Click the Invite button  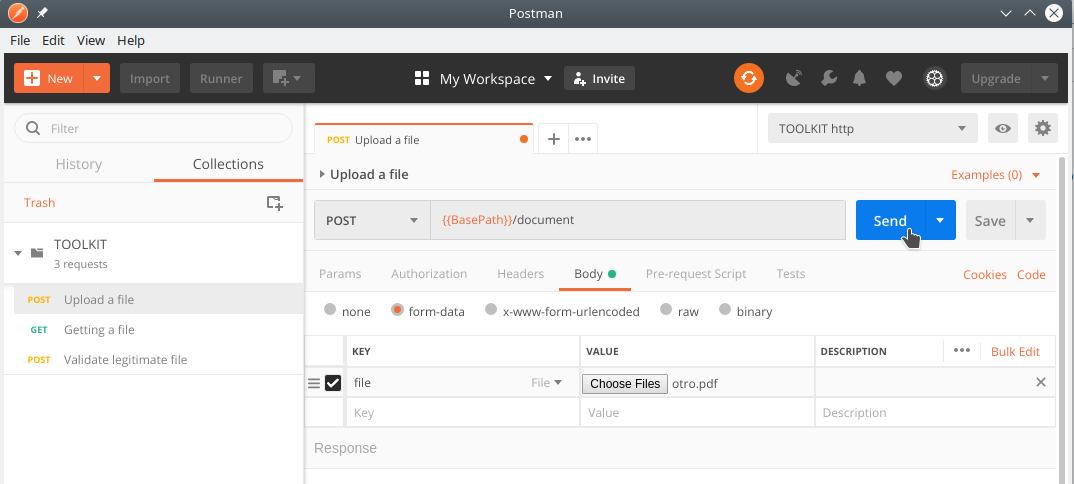point(599,78)
